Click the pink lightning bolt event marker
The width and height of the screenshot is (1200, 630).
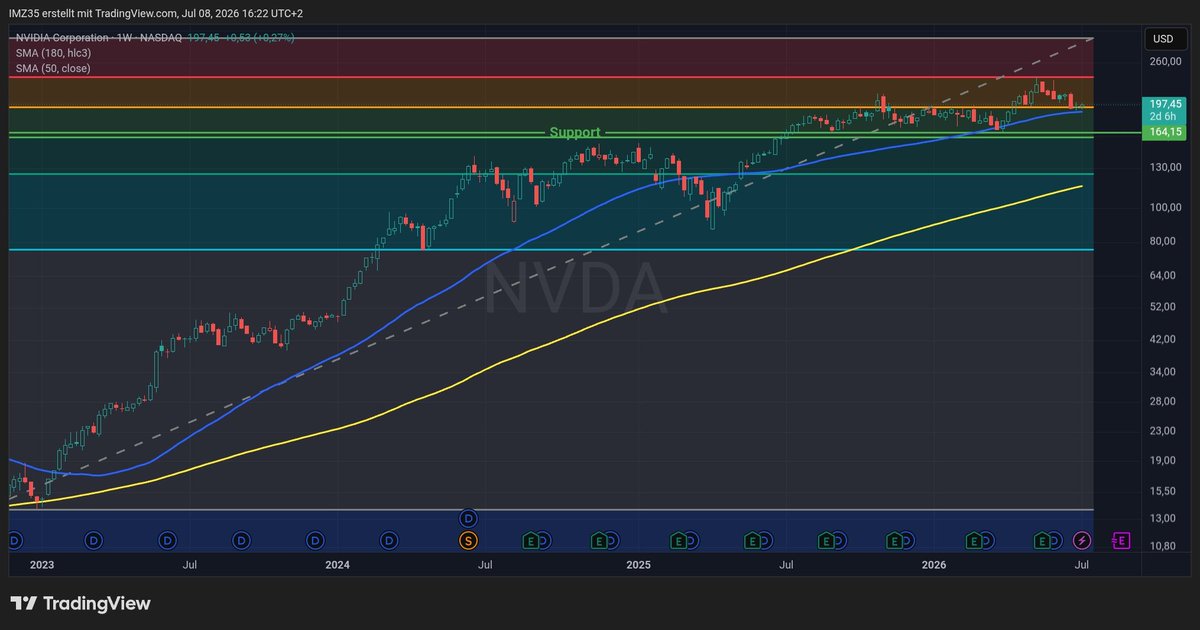click(x=1082, y=540)
